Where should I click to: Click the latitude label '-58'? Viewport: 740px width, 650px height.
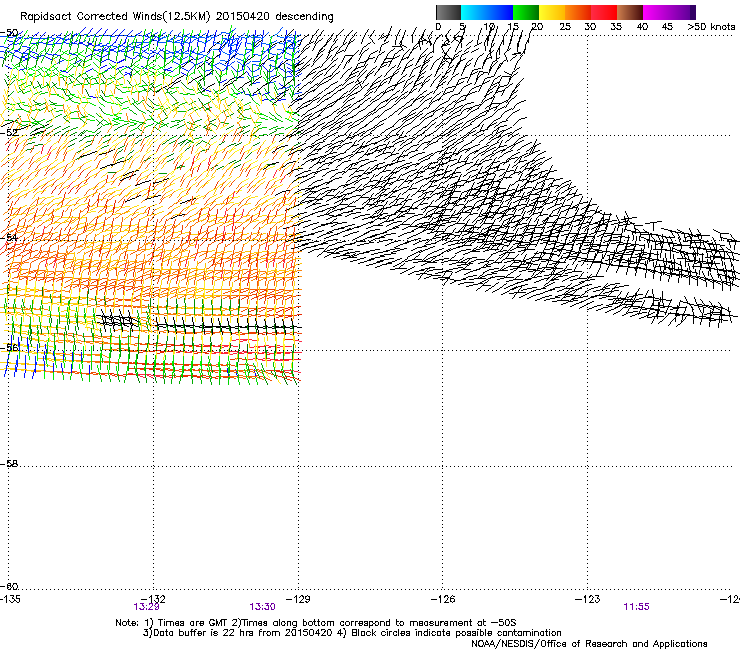click(x=9, y=464)
